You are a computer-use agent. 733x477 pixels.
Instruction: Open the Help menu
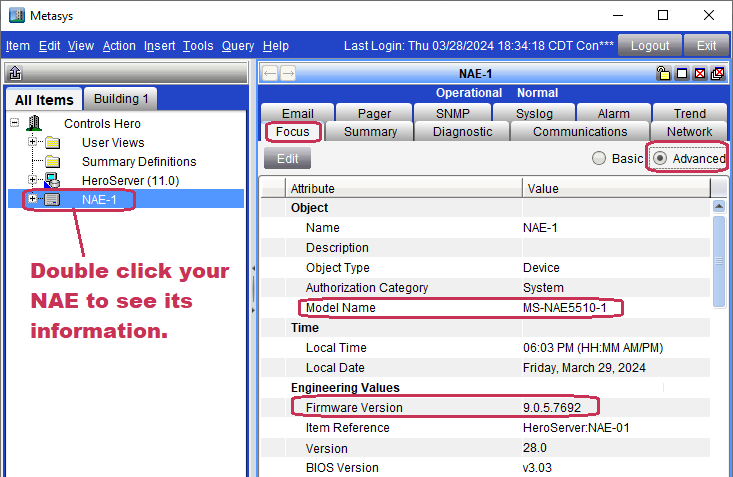click(x=276, y=46)
